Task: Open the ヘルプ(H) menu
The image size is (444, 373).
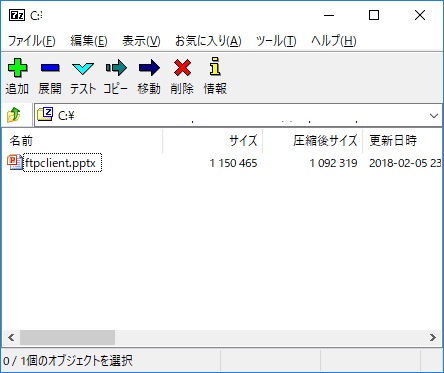Action: (334, 41)
